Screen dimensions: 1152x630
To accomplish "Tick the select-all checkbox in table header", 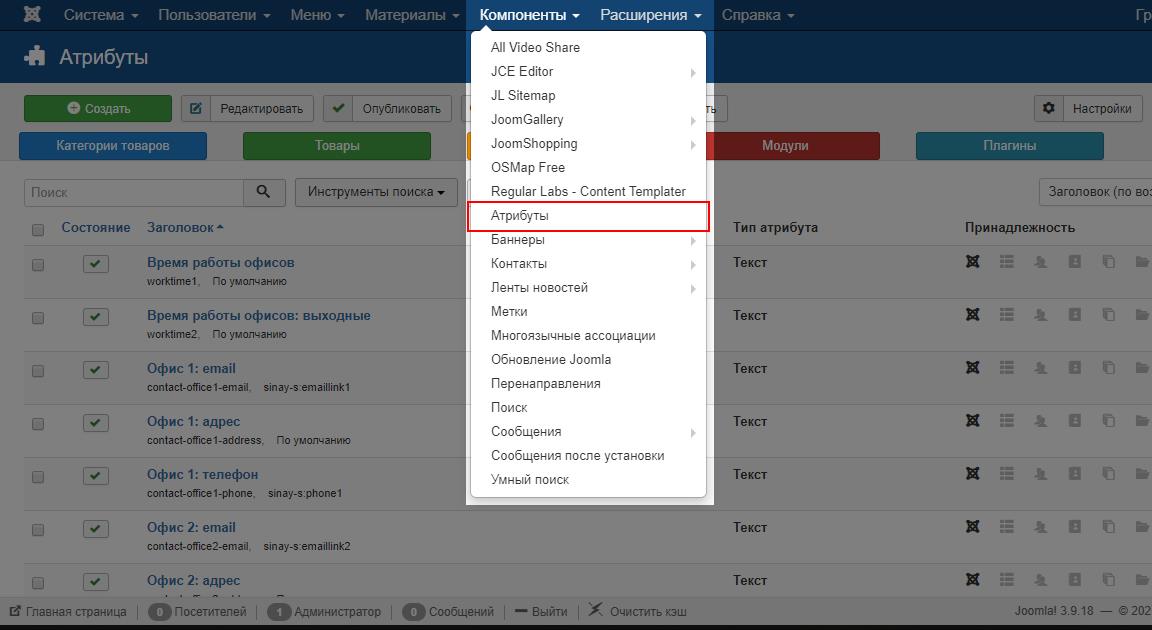I will [x=38, y=230].
